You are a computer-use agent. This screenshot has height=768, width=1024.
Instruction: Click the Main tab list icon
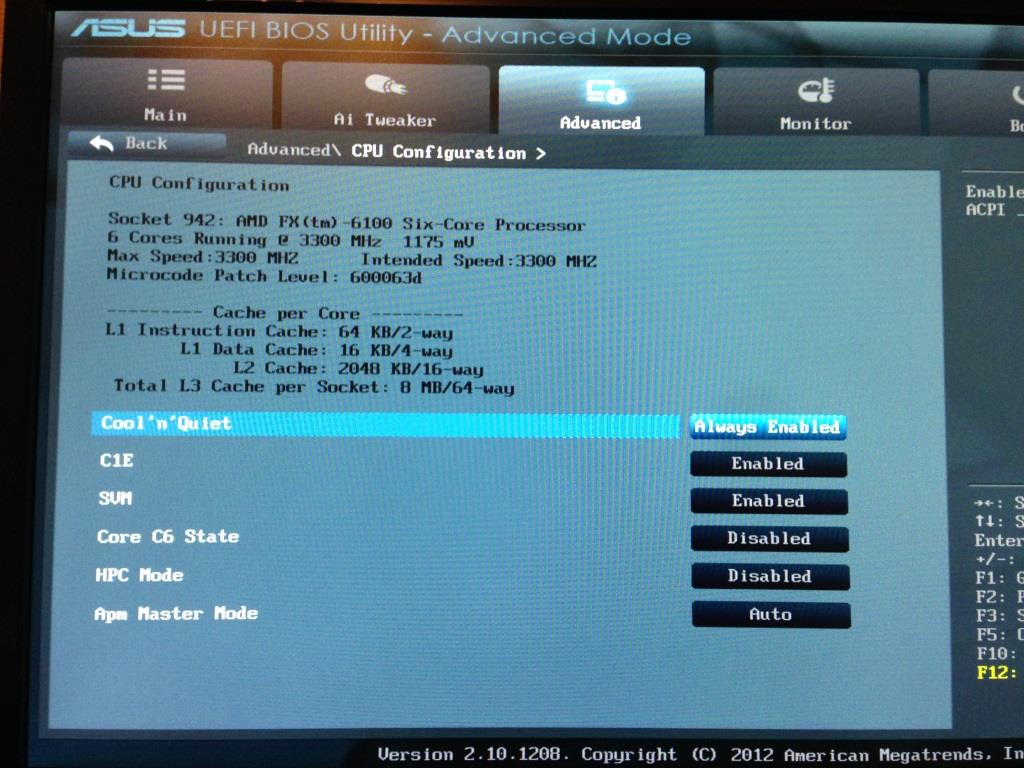pyautogui.click(x=166, y=80)
